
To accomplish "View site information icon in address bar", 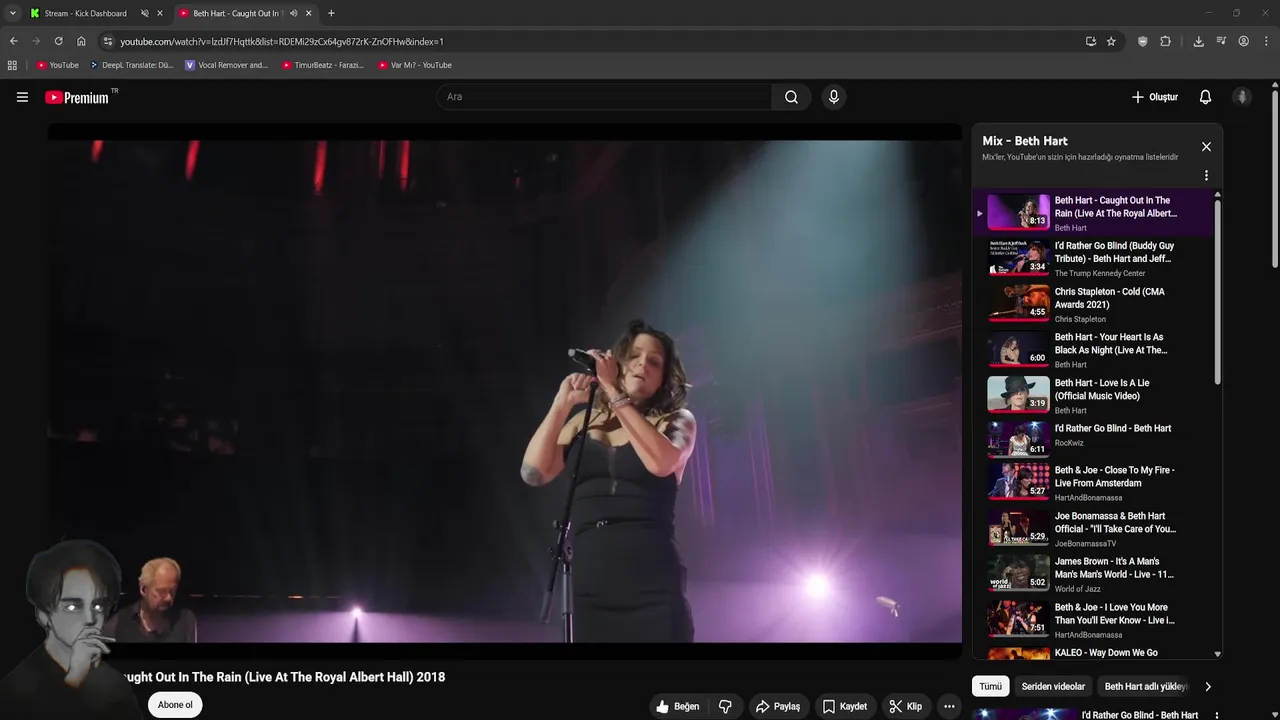I will (108, 41).
